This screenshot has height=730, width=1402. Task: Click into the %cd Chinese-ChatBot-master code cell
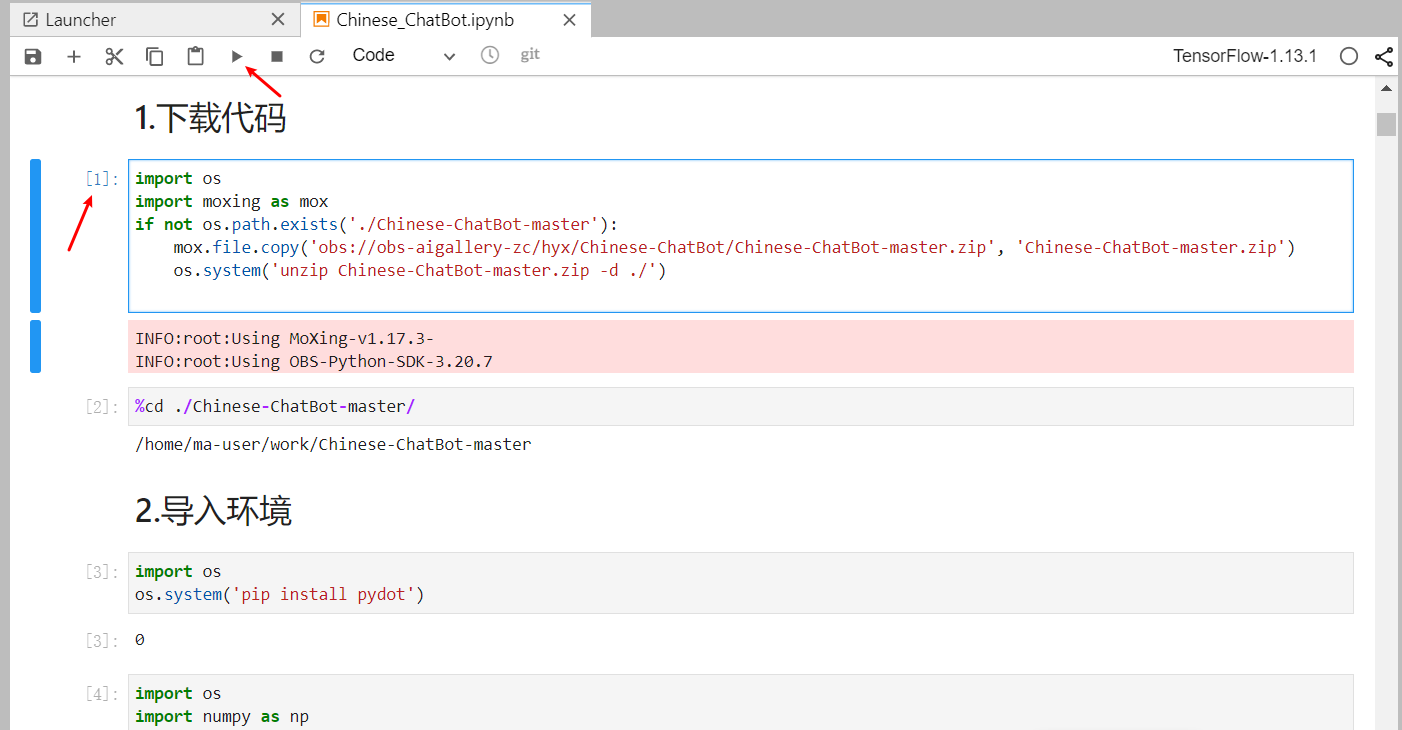[740, 407]
